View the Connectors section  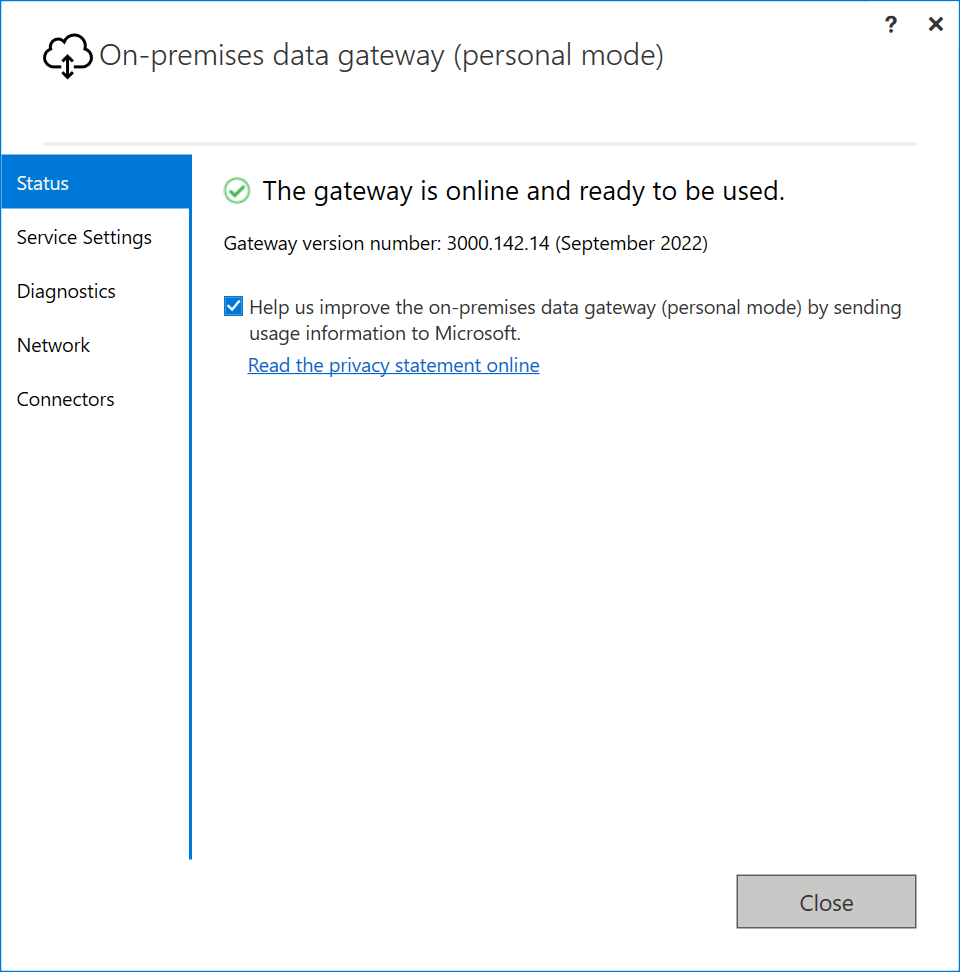tap(65, 399)
